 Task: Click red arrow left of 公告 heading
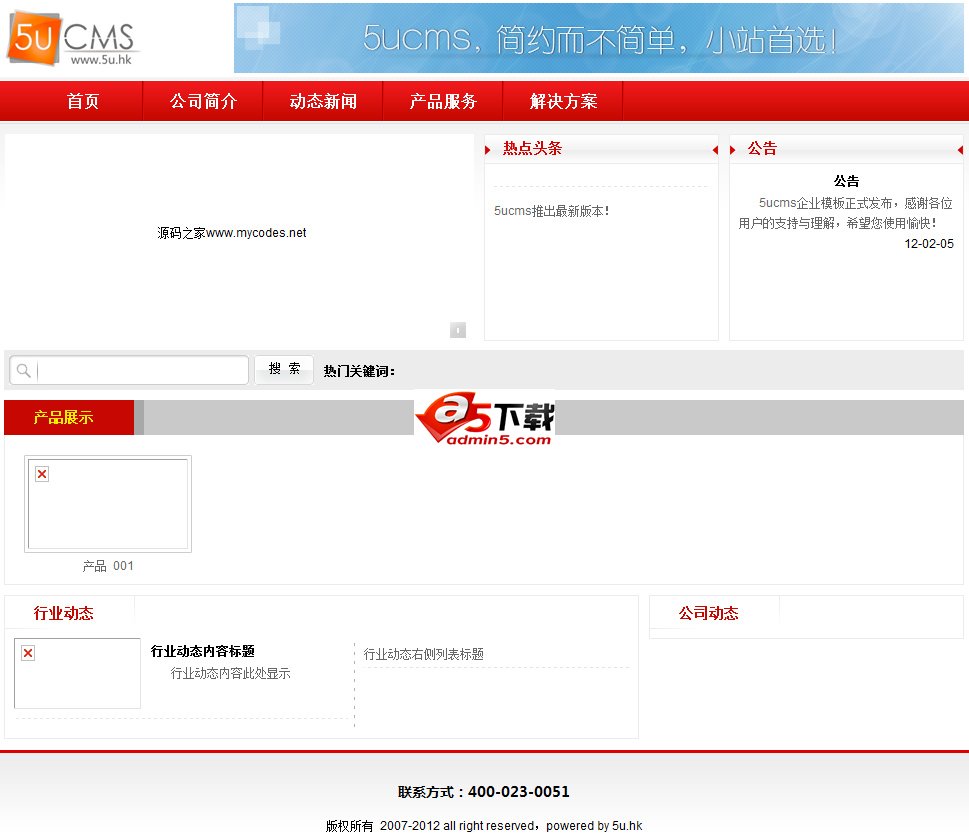click(x=732, y=150)
